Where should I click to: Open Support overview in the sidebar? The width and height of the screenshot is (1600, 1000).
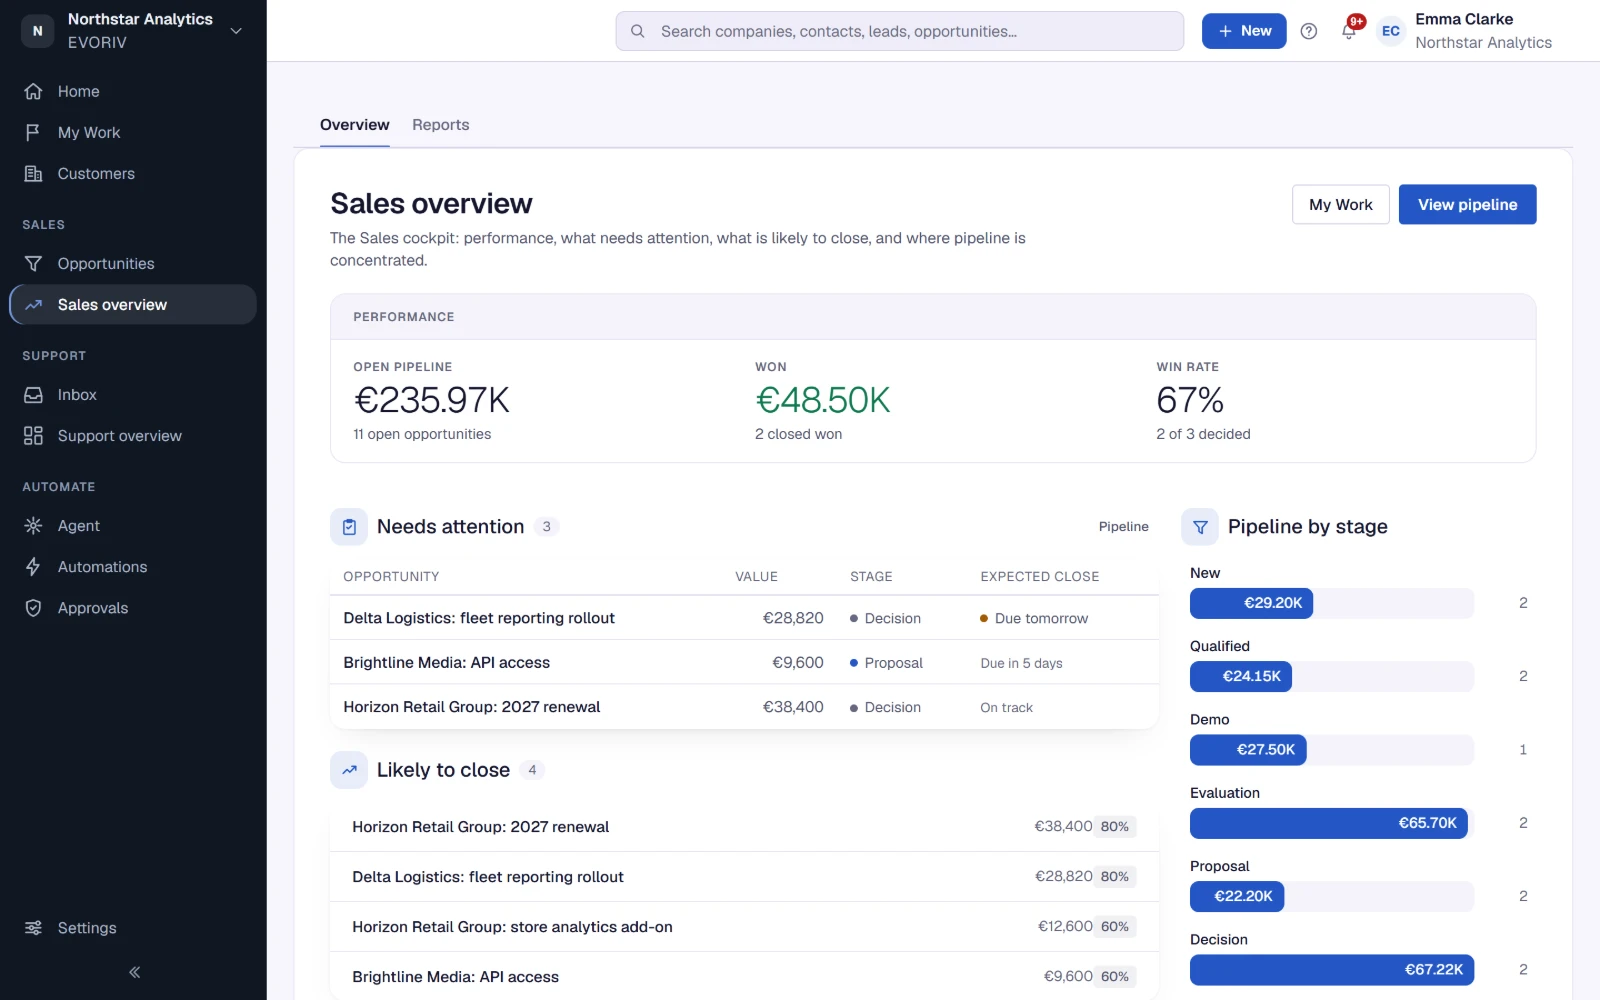tap(133, 435)
